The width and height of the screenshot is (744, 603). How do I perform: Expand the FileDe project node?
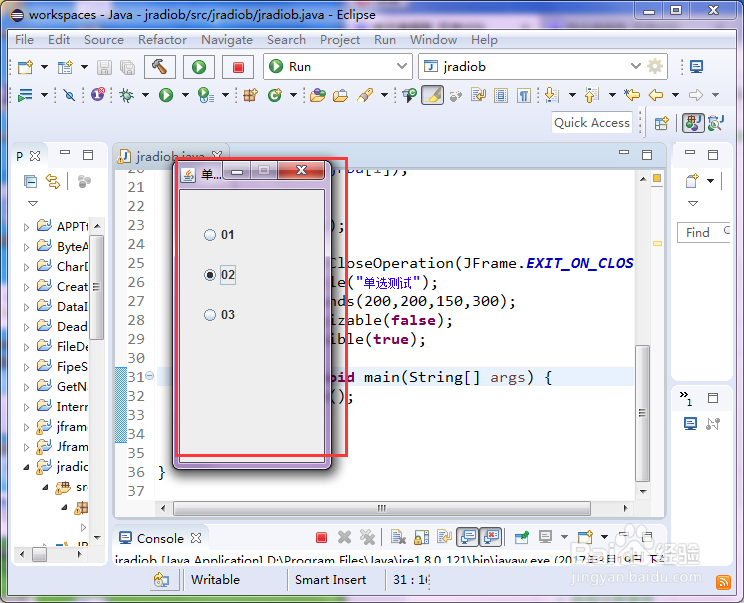click(x=26, y=347)
